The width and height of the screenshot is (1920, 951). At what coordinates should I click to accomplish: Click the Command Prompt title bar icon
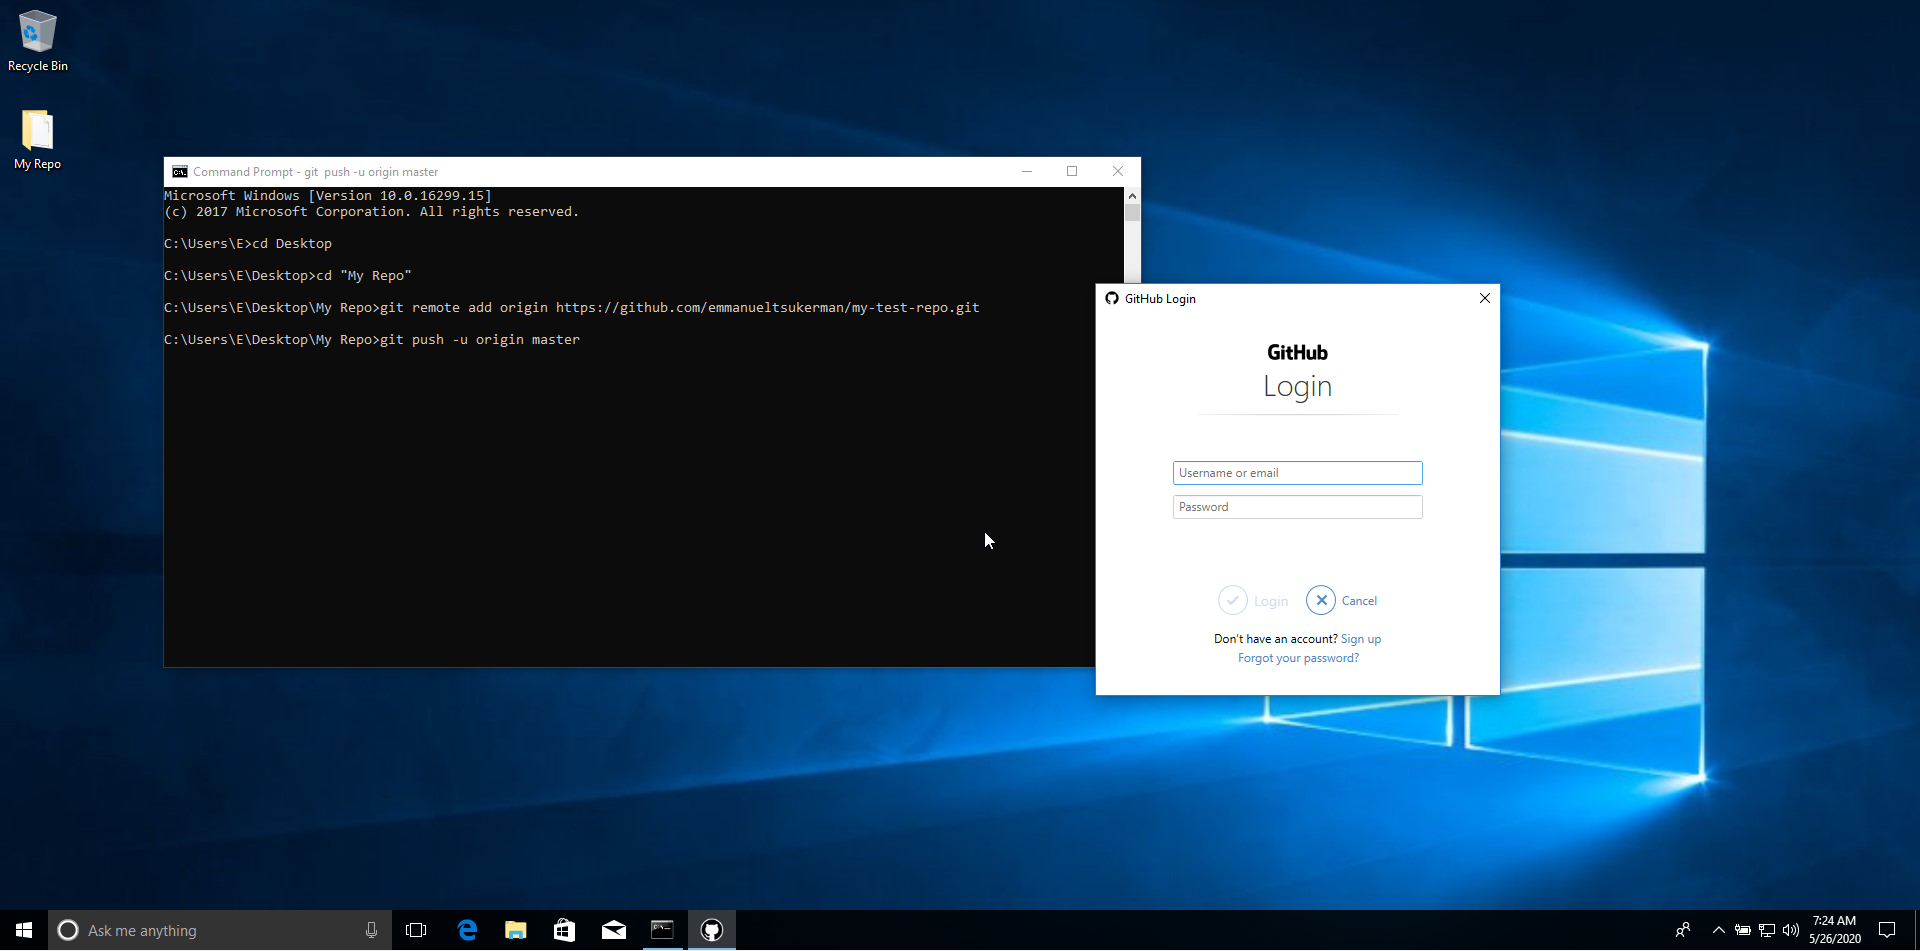[x=180, y=172]
